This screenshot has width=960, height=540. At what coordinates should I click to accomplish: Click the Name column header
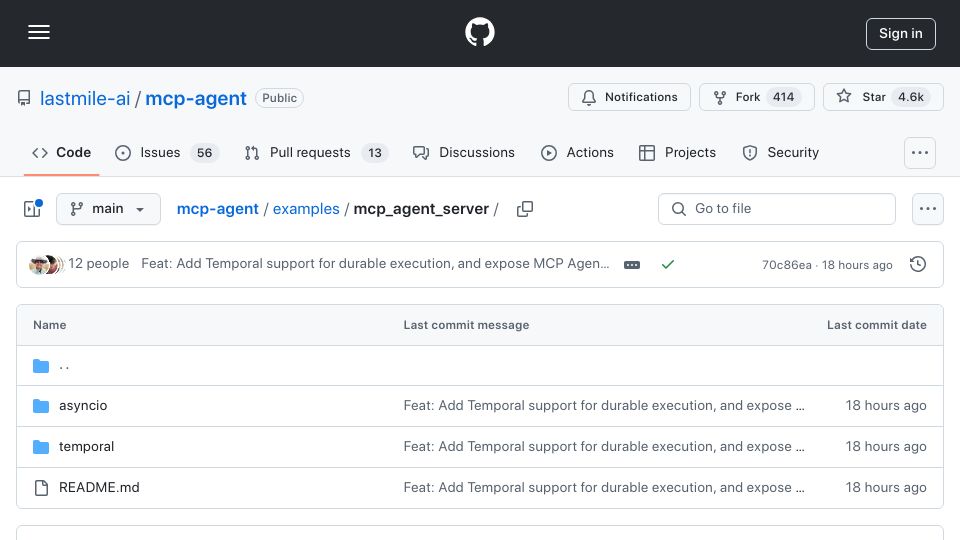pos(50,325)
